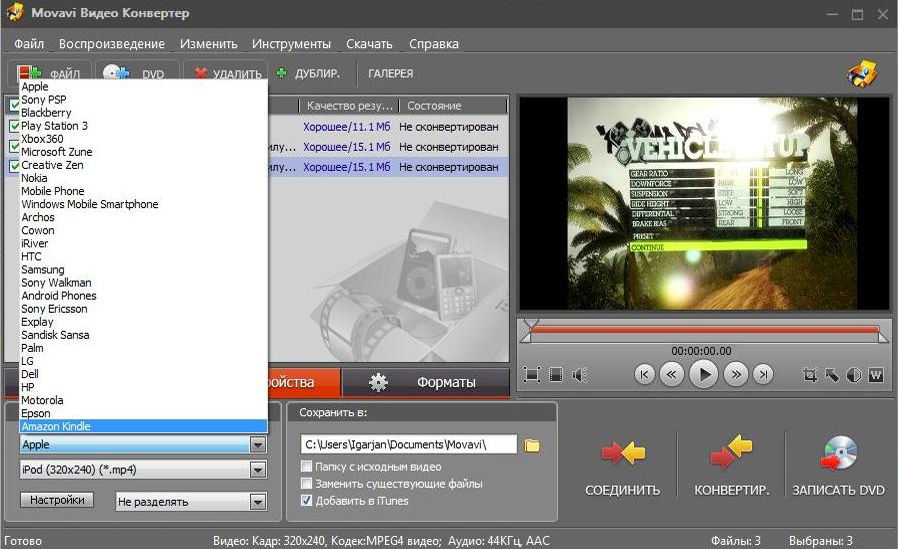Open the Не разделять split dropdown
The width and height of the screenshot is (898, 549).
258,502
